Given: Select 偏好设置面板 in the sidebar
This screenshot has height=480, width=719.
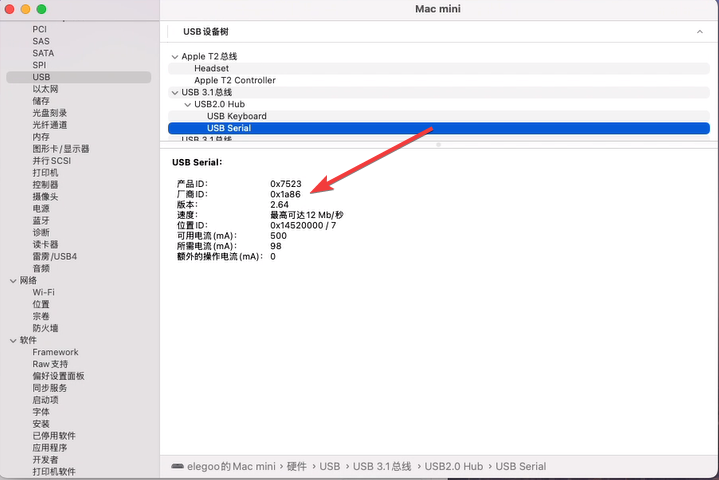Looking at the screenshot, I should [x=58, y=376].
